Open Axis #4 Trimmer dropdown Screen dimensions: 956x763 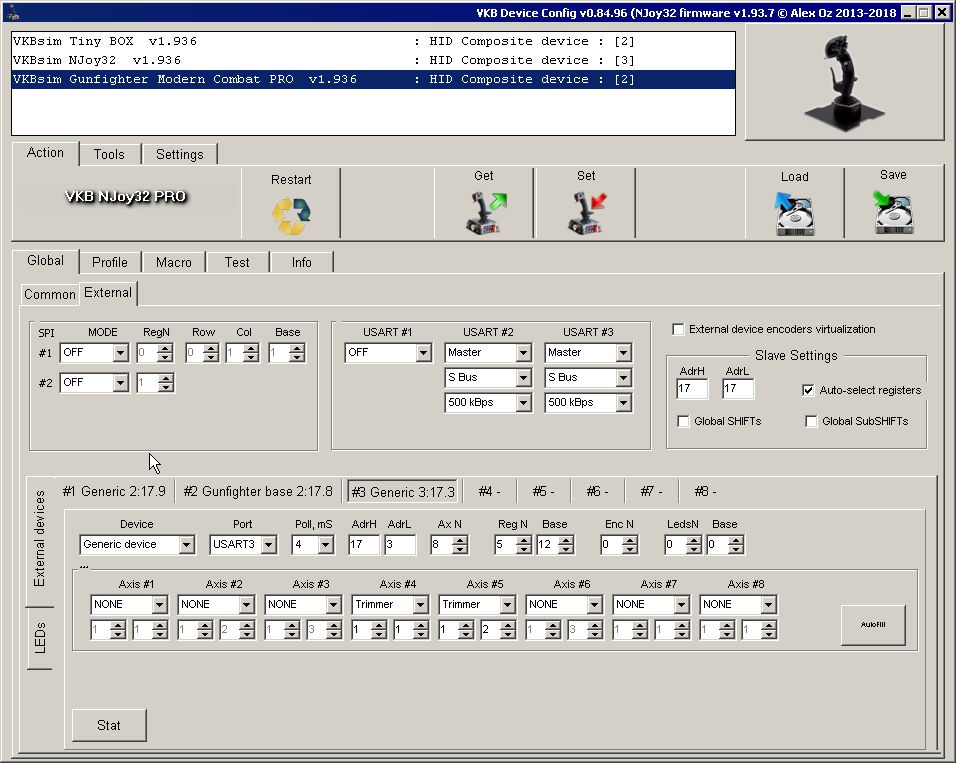tap(420, 604)
